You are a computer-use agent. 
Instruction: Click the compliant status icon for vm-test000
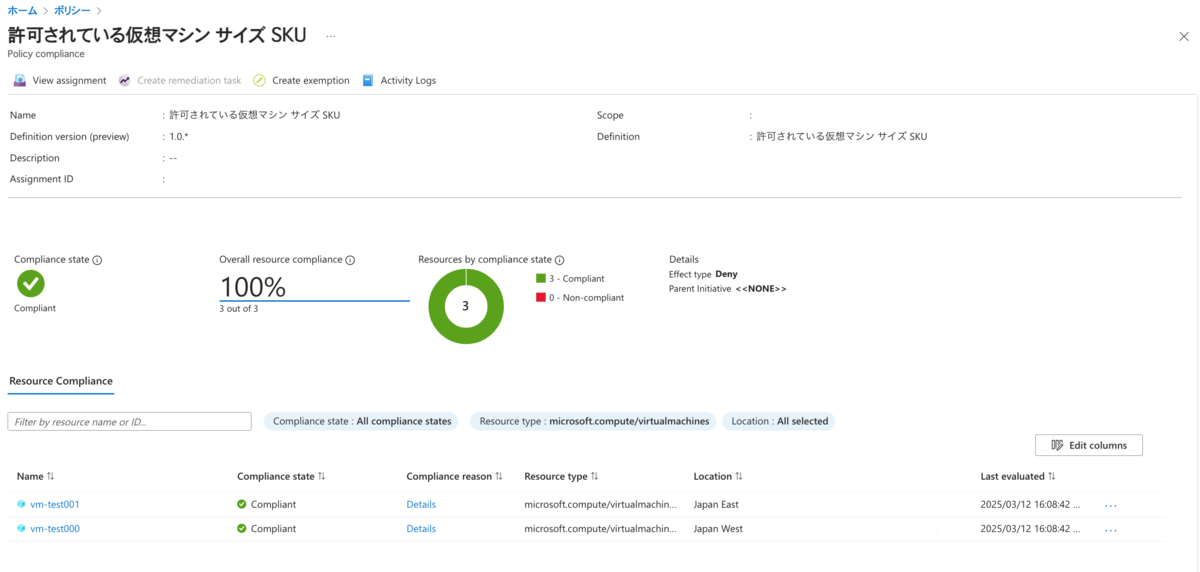[242, 529]
